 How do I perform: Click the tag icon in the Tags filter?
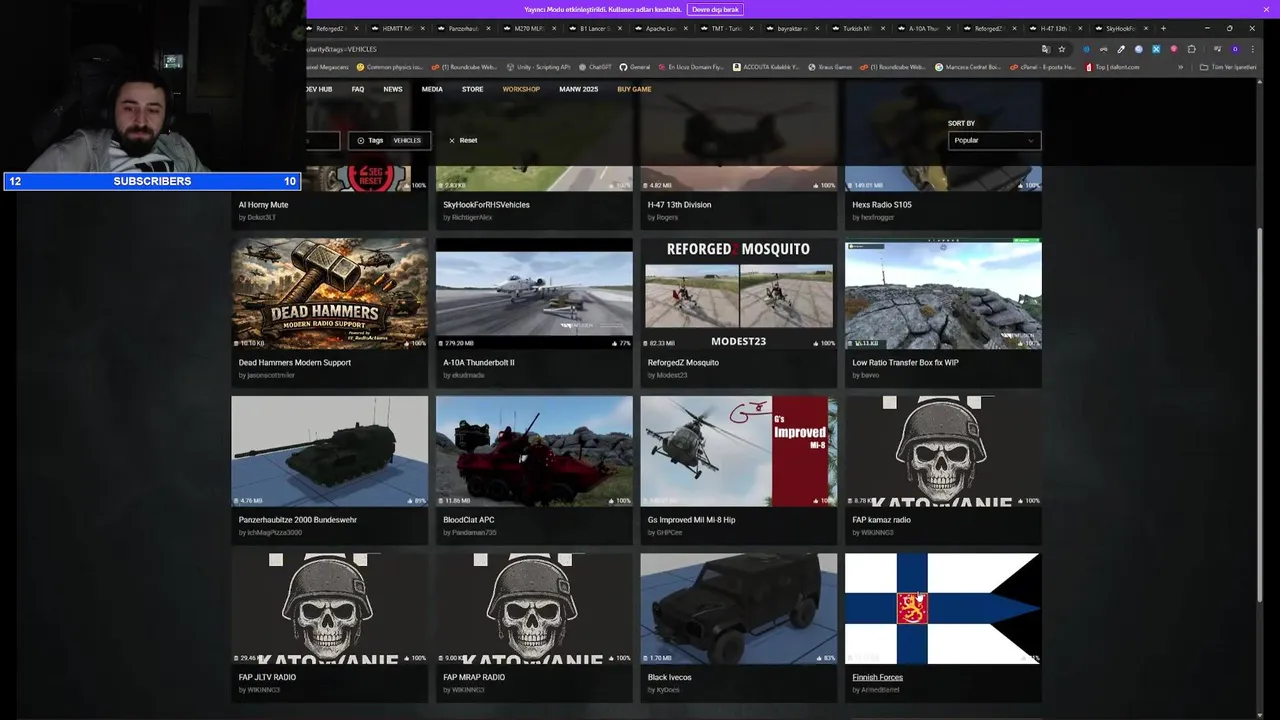click(x=361, y=140)
